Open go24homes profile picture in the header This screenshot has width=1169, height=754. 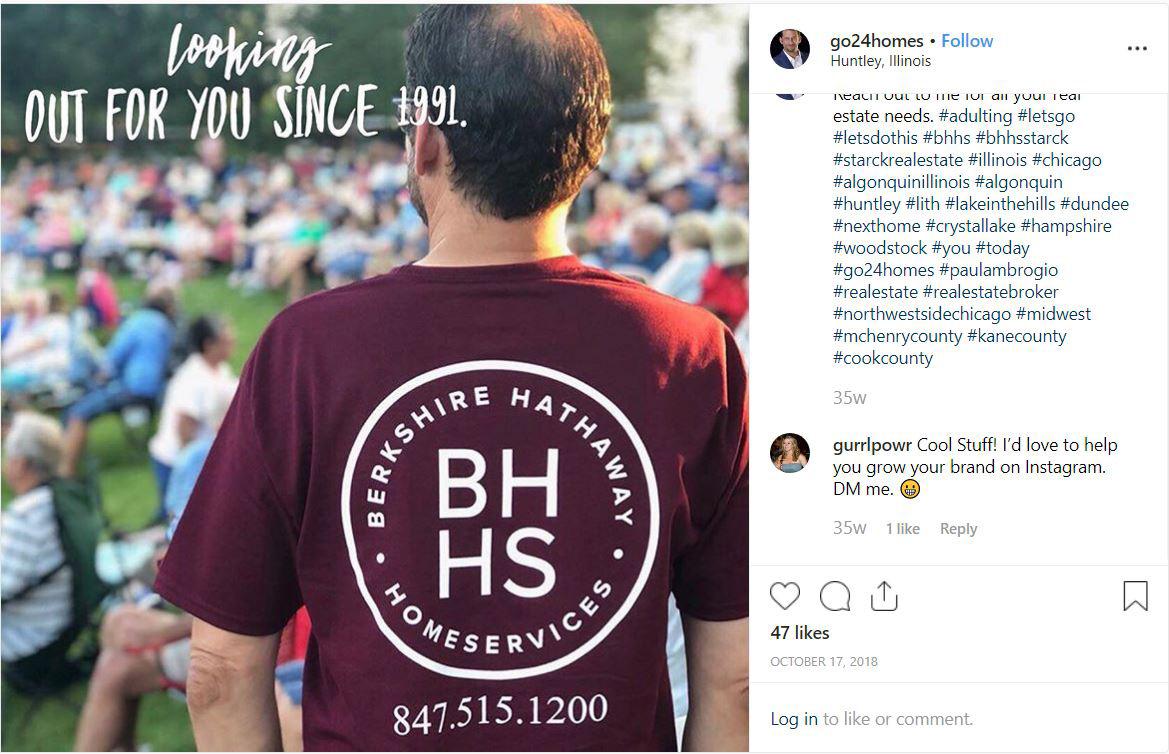click(790, 49)
